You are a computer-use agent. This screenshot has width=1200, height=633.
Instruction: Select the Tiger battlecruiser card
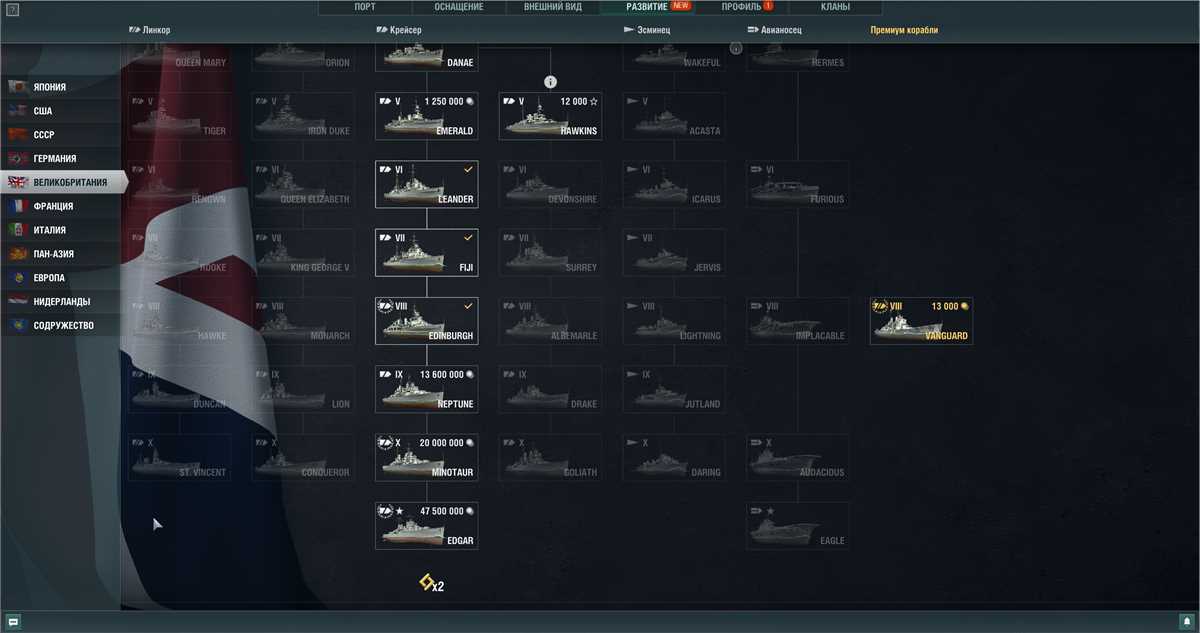point(179,116)
